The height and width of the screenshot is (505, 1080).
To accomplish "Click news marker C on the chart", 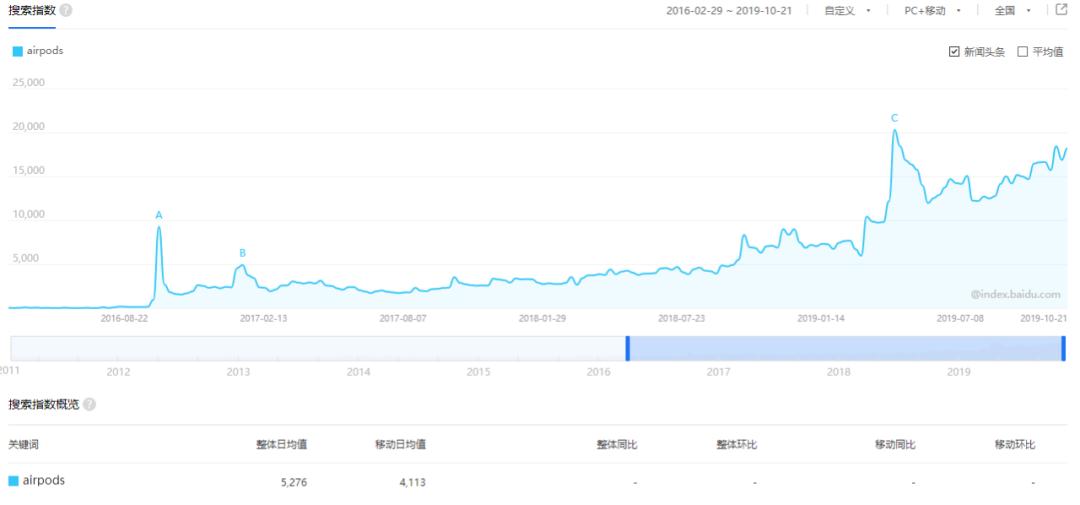I will [x=895, y=118].
